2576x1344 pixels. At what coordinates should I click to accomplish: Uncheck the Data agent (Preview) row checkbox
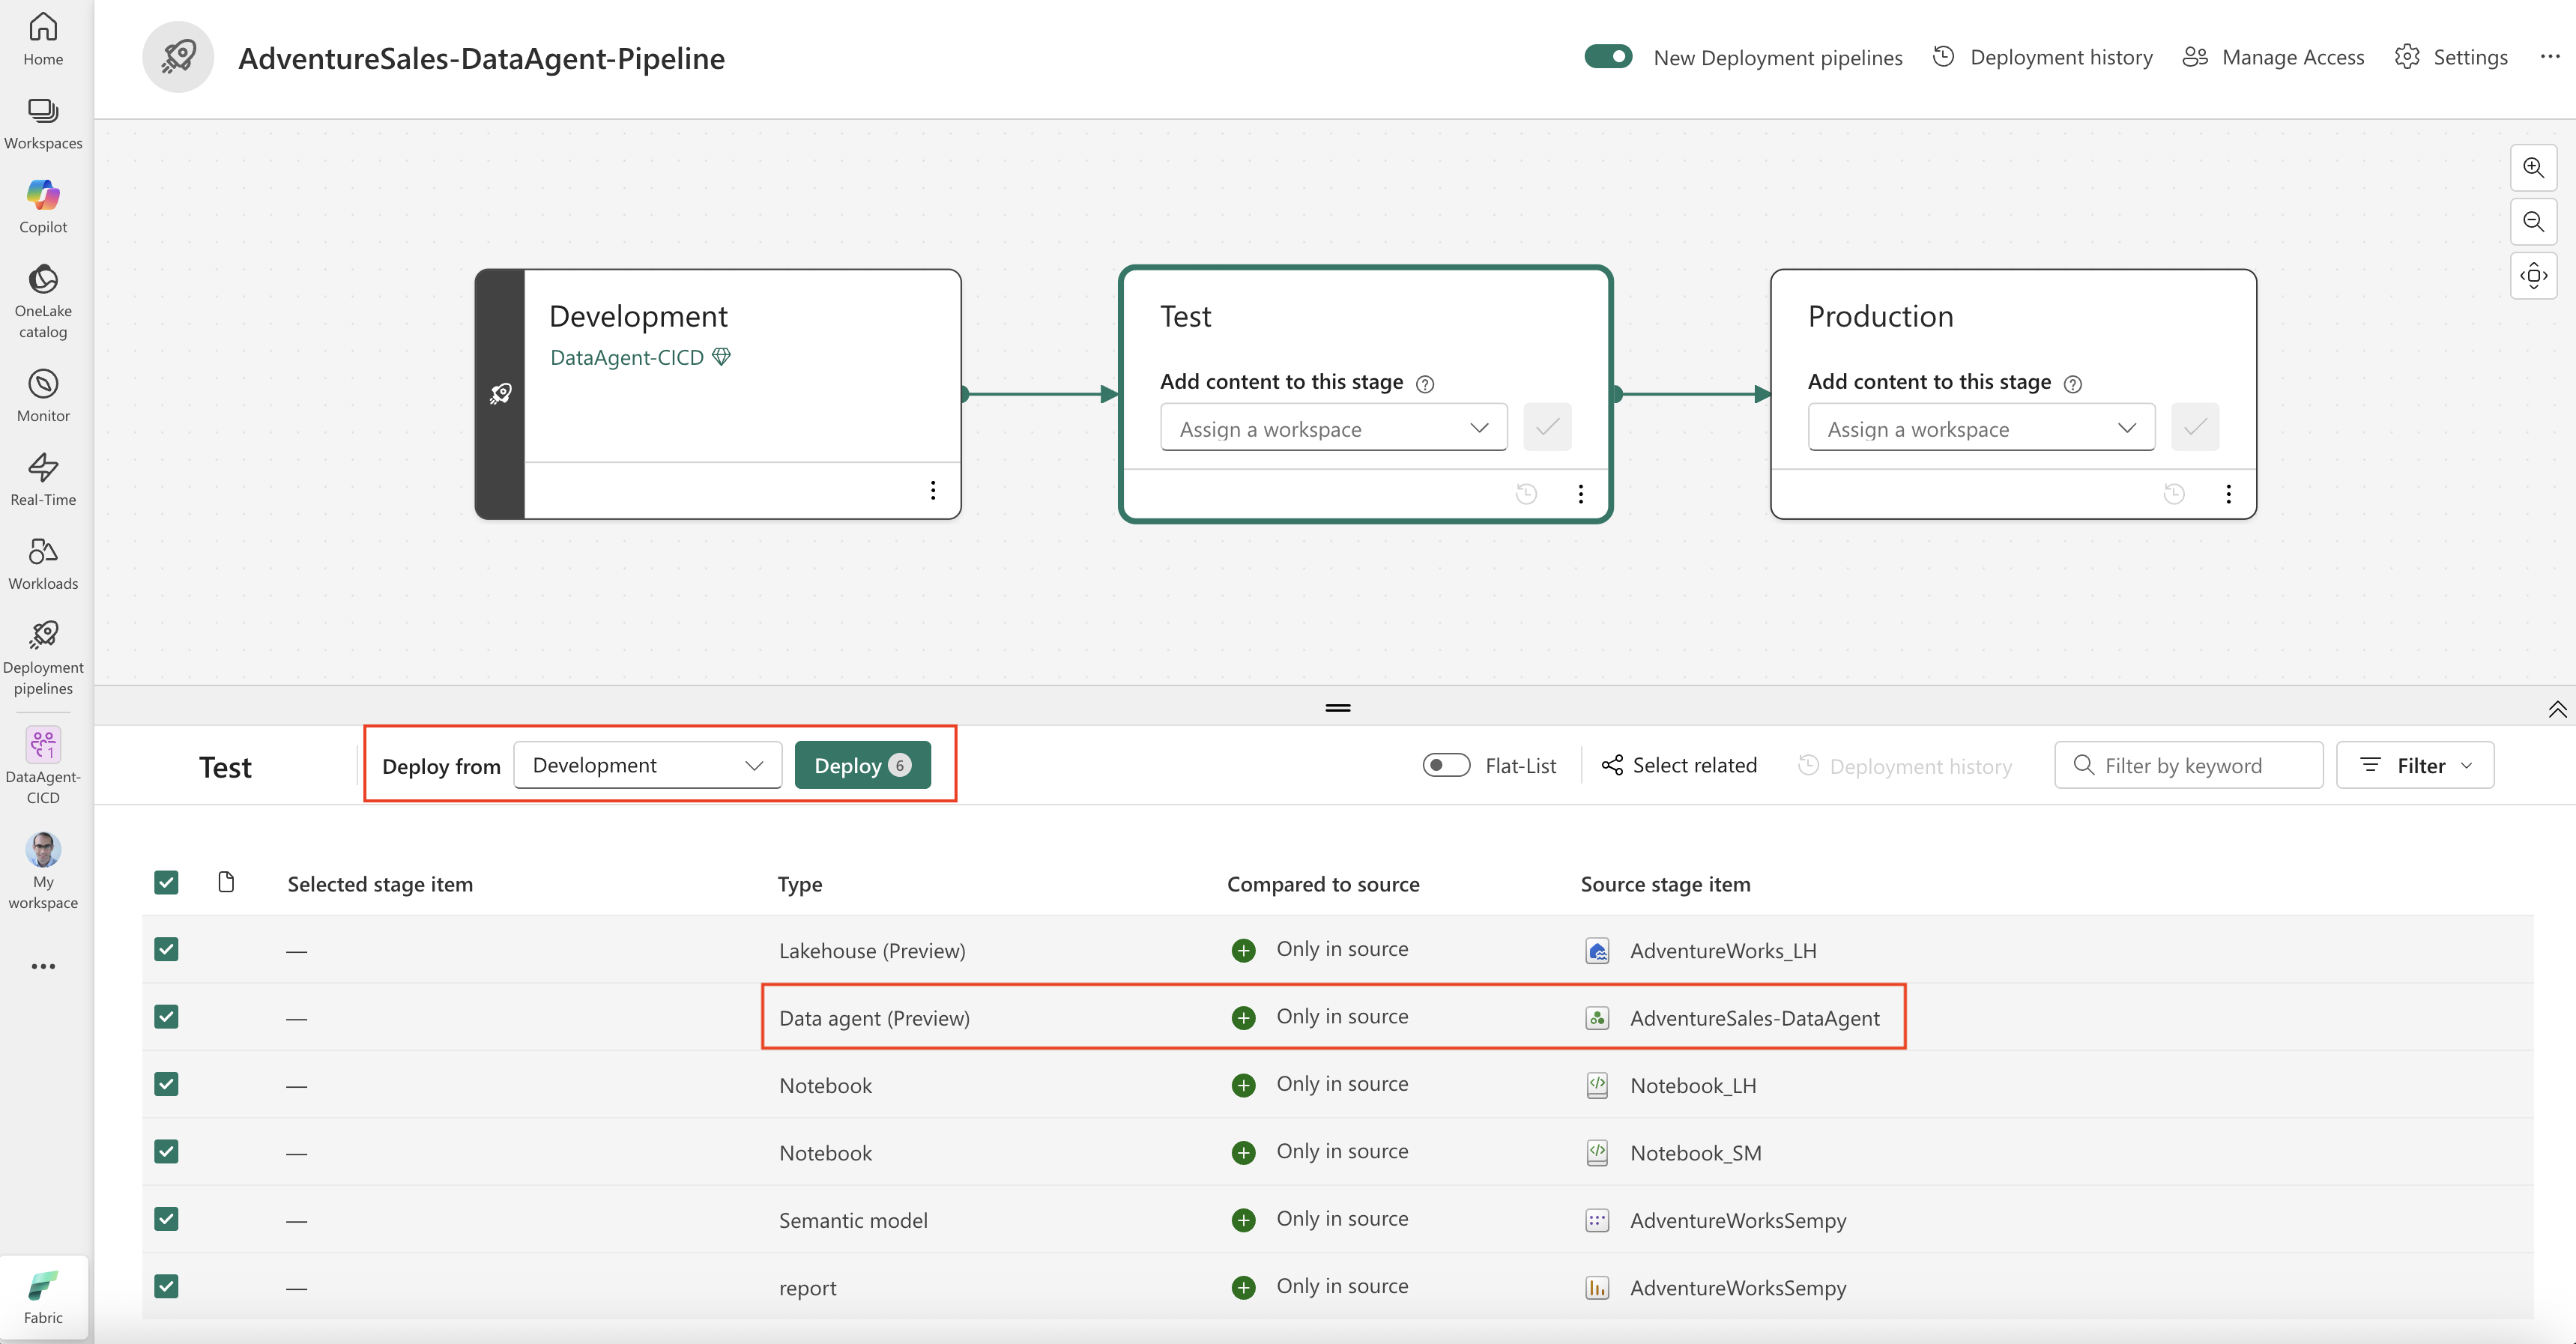pyautogui.click(x=166, y=1017)
